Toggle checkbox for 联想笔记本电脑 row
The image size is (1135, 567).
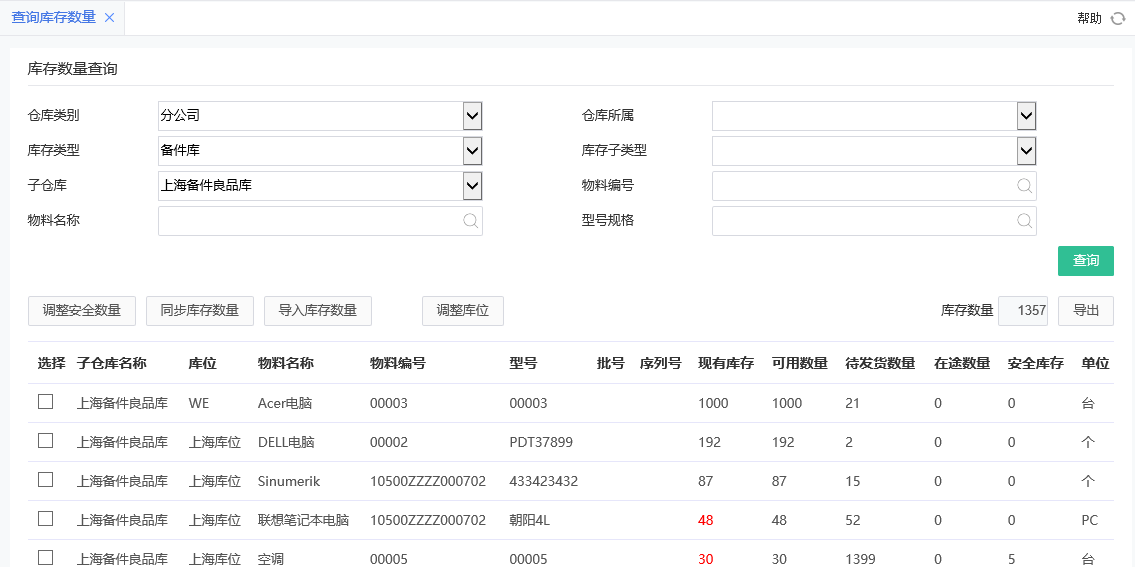pos(45,519)
